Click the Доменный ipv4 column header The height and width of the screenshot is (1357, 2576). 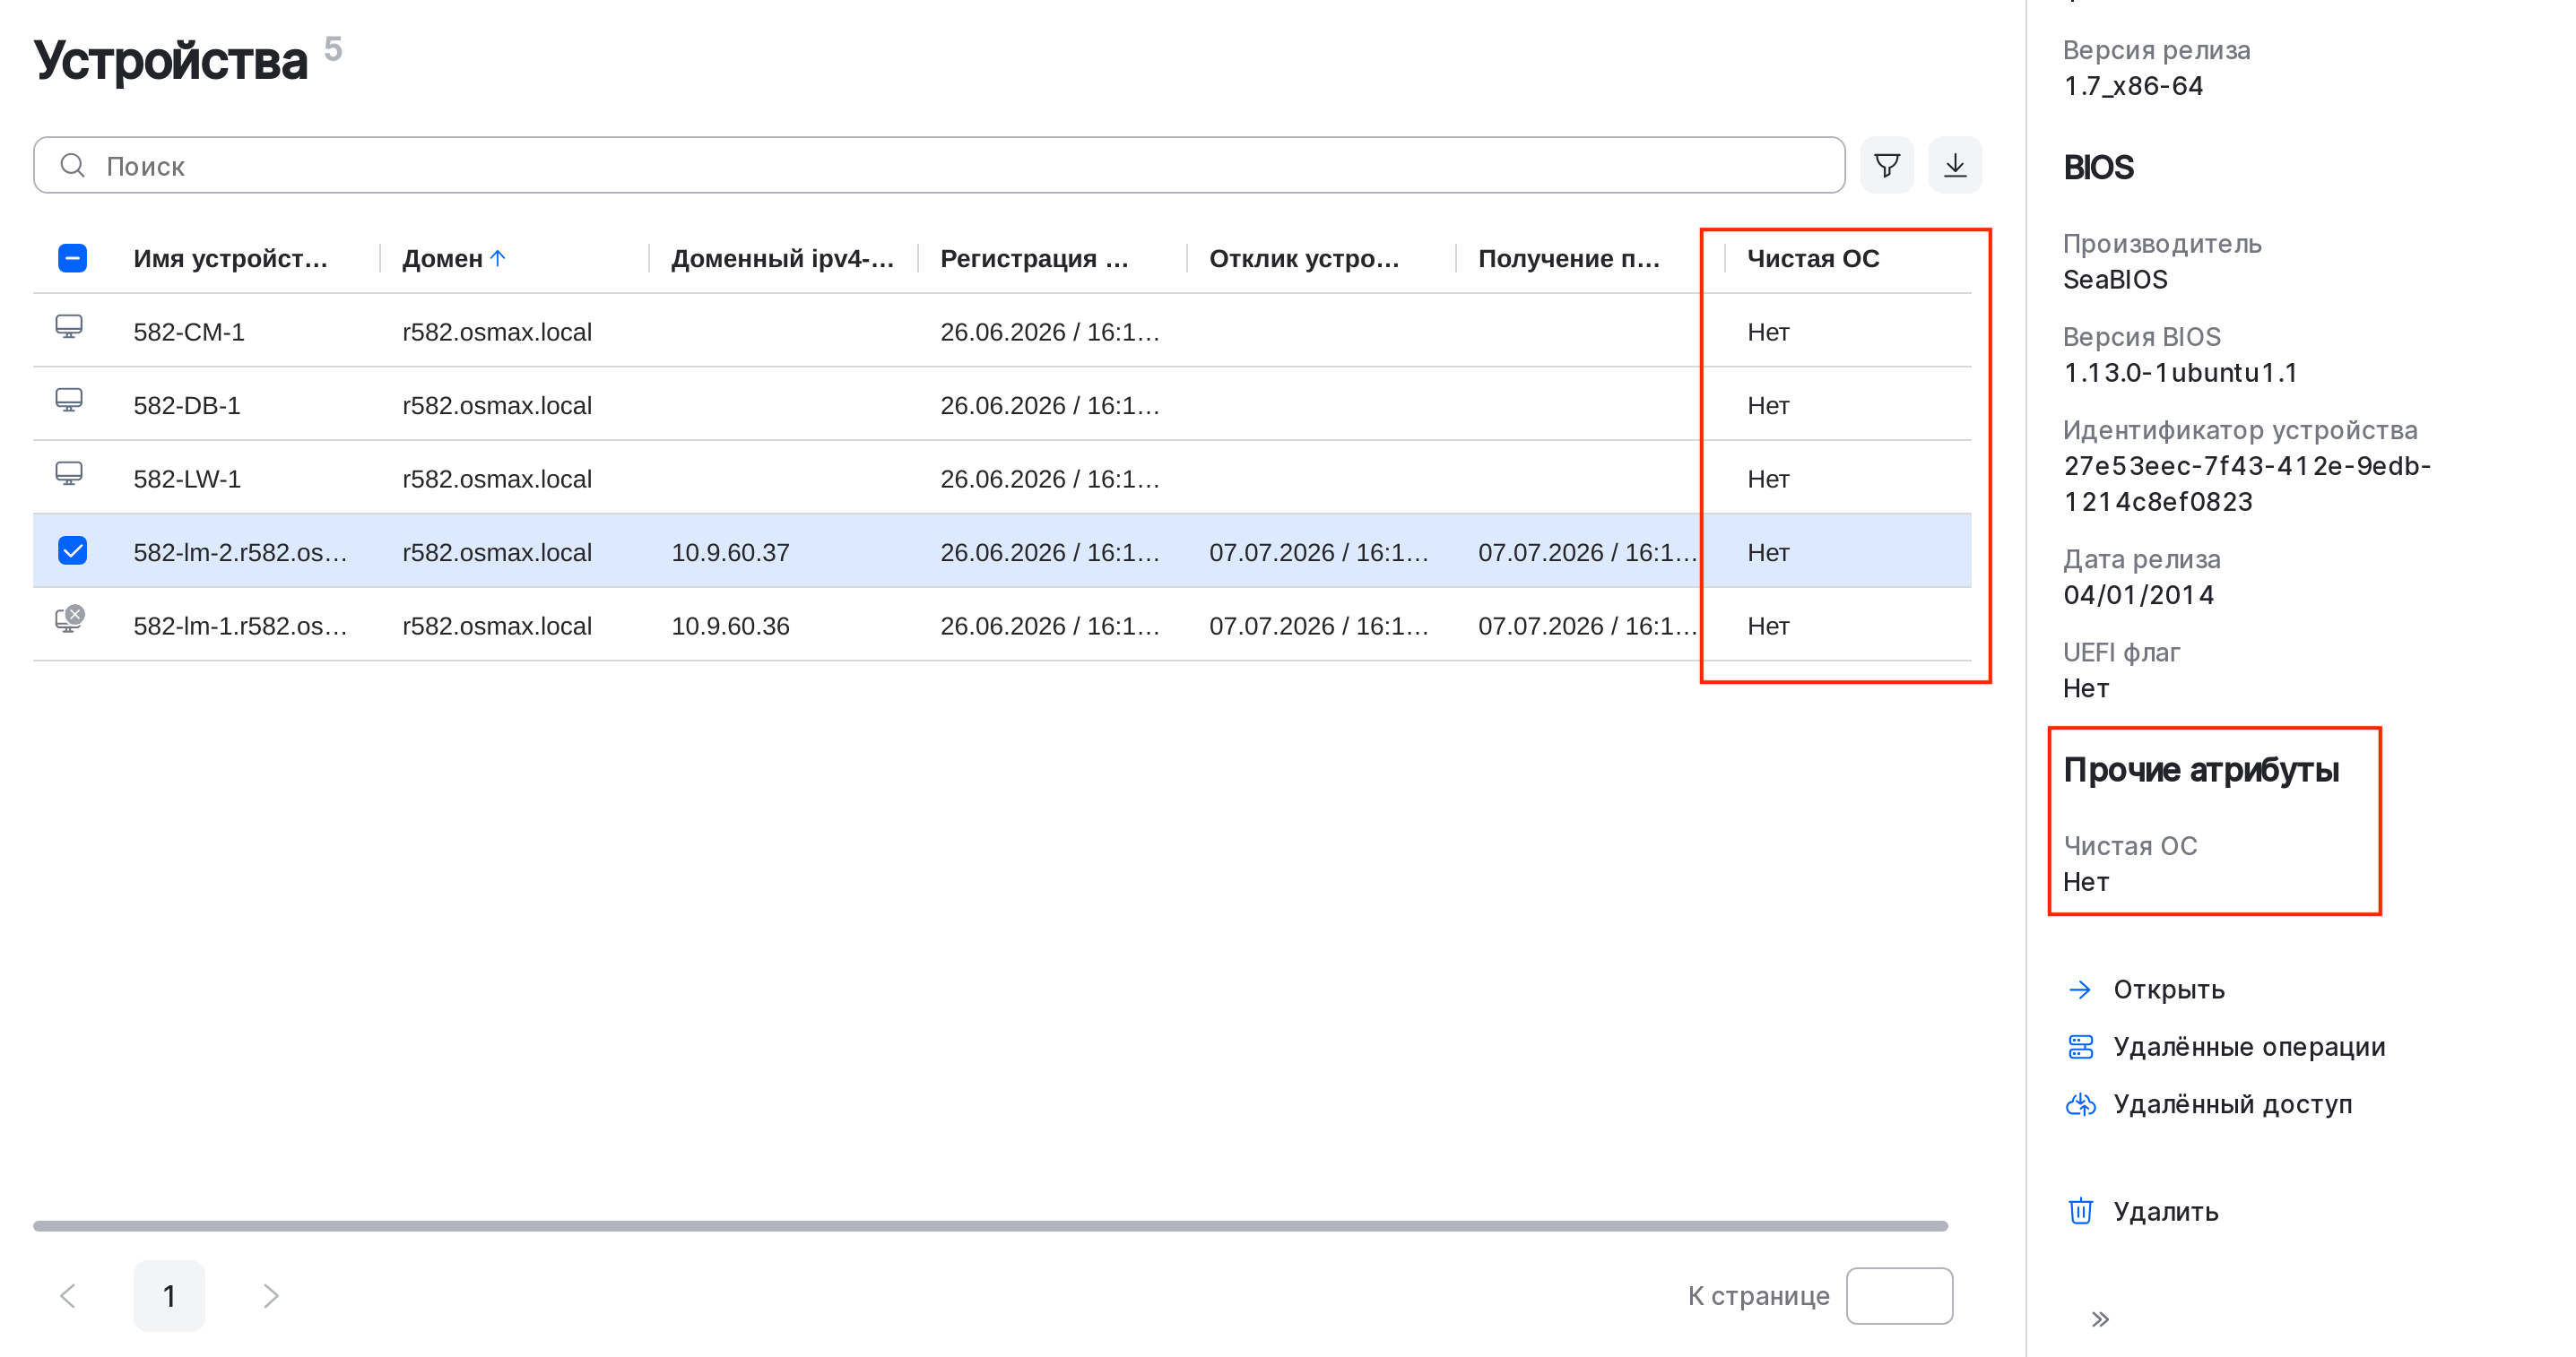click(x=782, y=258)
